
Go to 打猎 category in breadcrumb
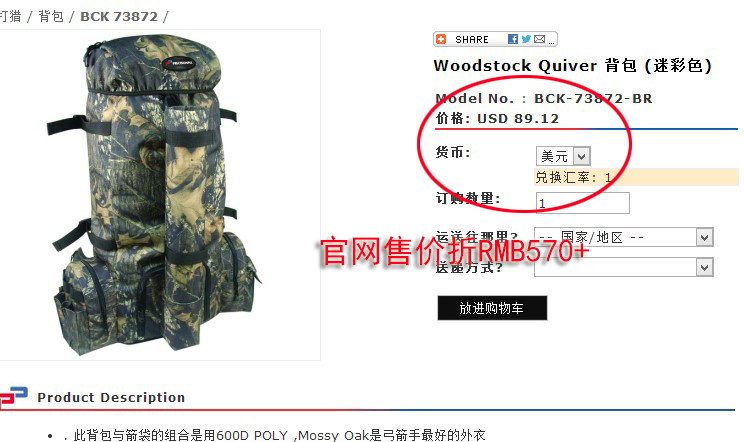(x=10, y=16)
